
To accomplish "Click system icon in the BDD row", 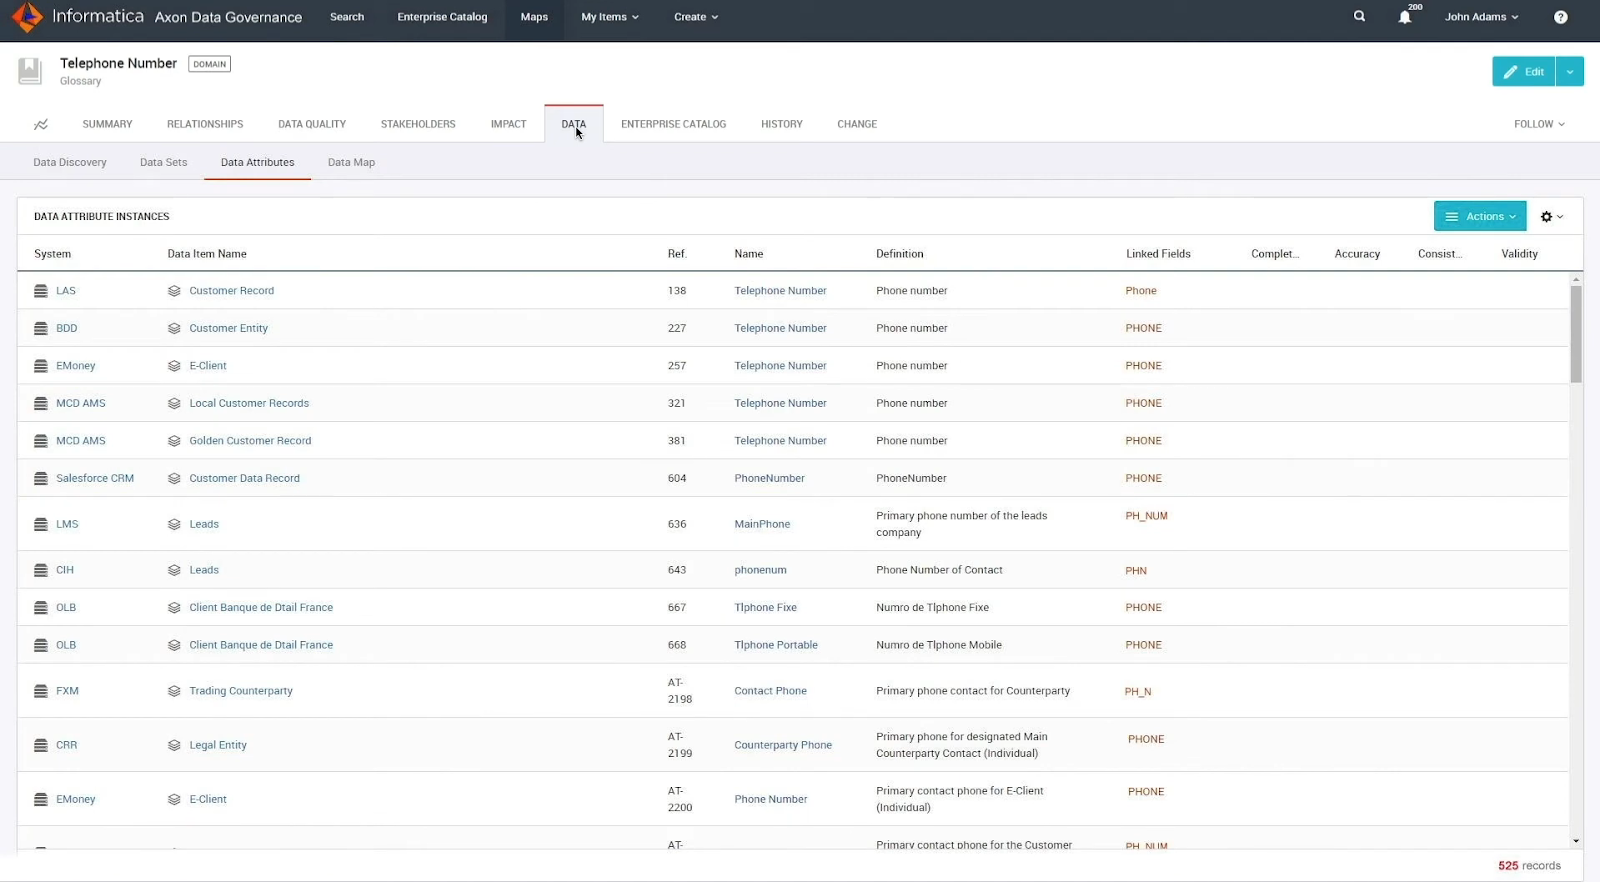I will pyautogui.click(x=41, y=328).
